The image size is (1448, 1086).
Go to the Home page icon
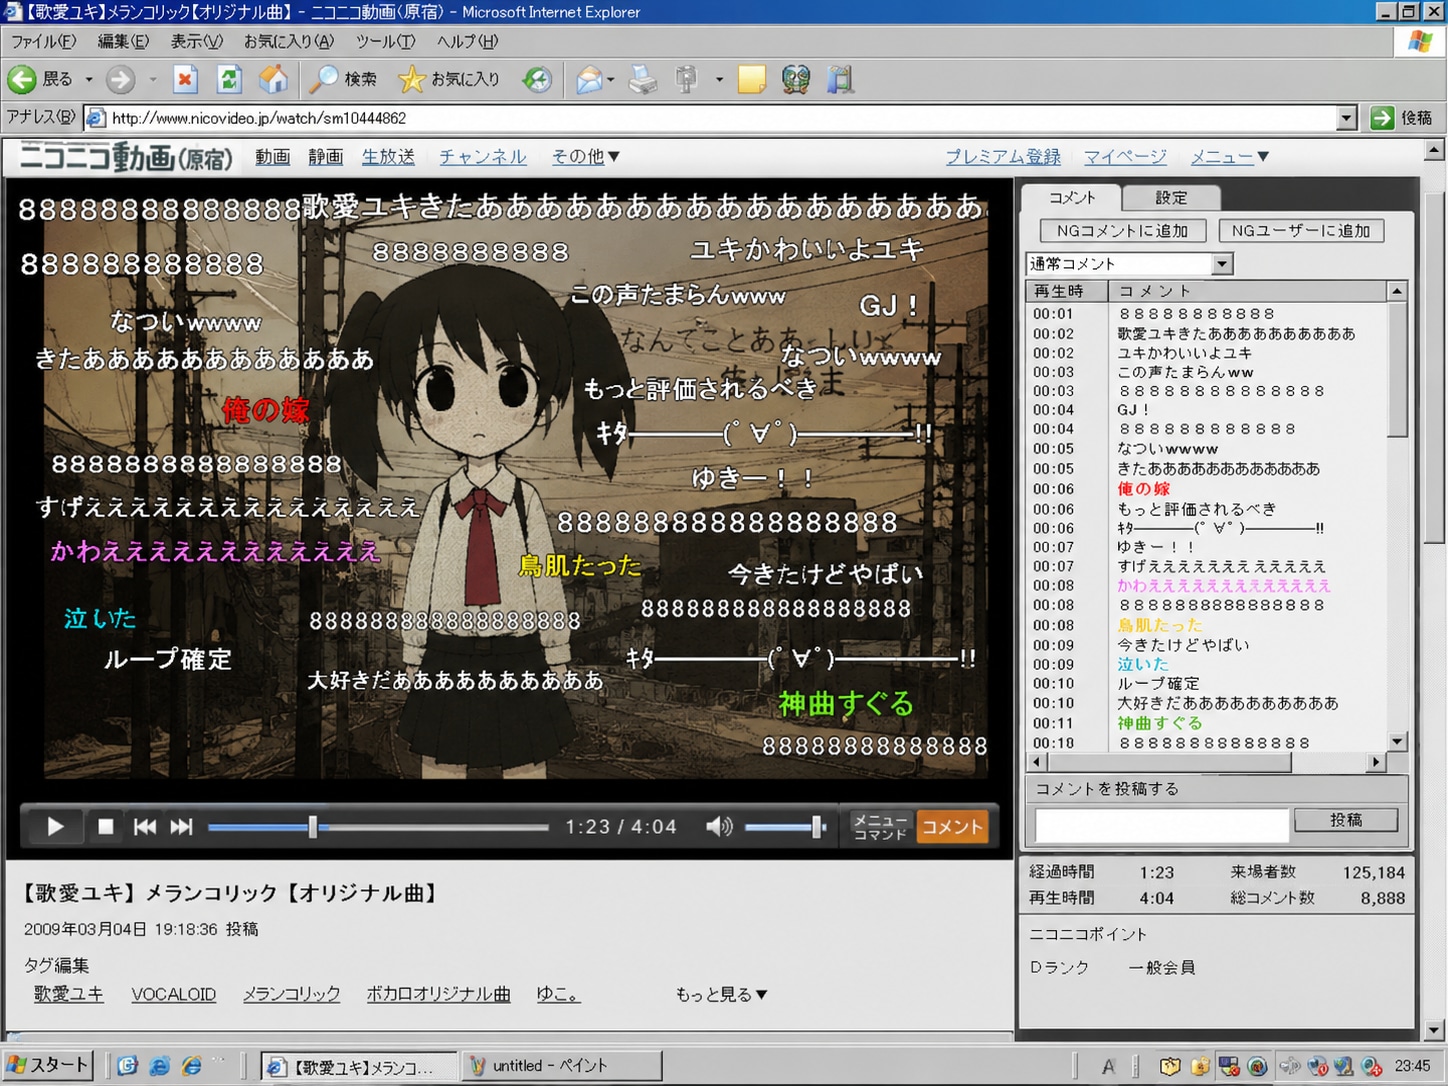273,79
